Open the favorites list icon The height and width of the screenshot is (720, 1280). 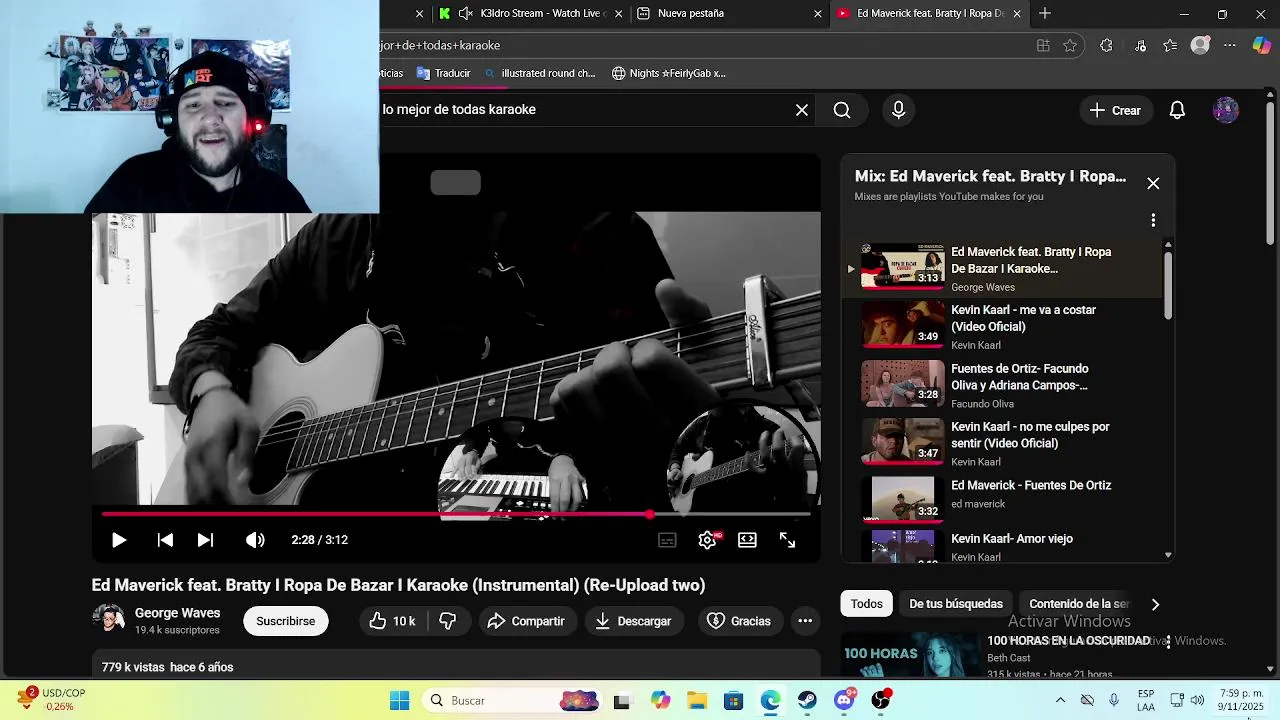tap(1170, 45)
